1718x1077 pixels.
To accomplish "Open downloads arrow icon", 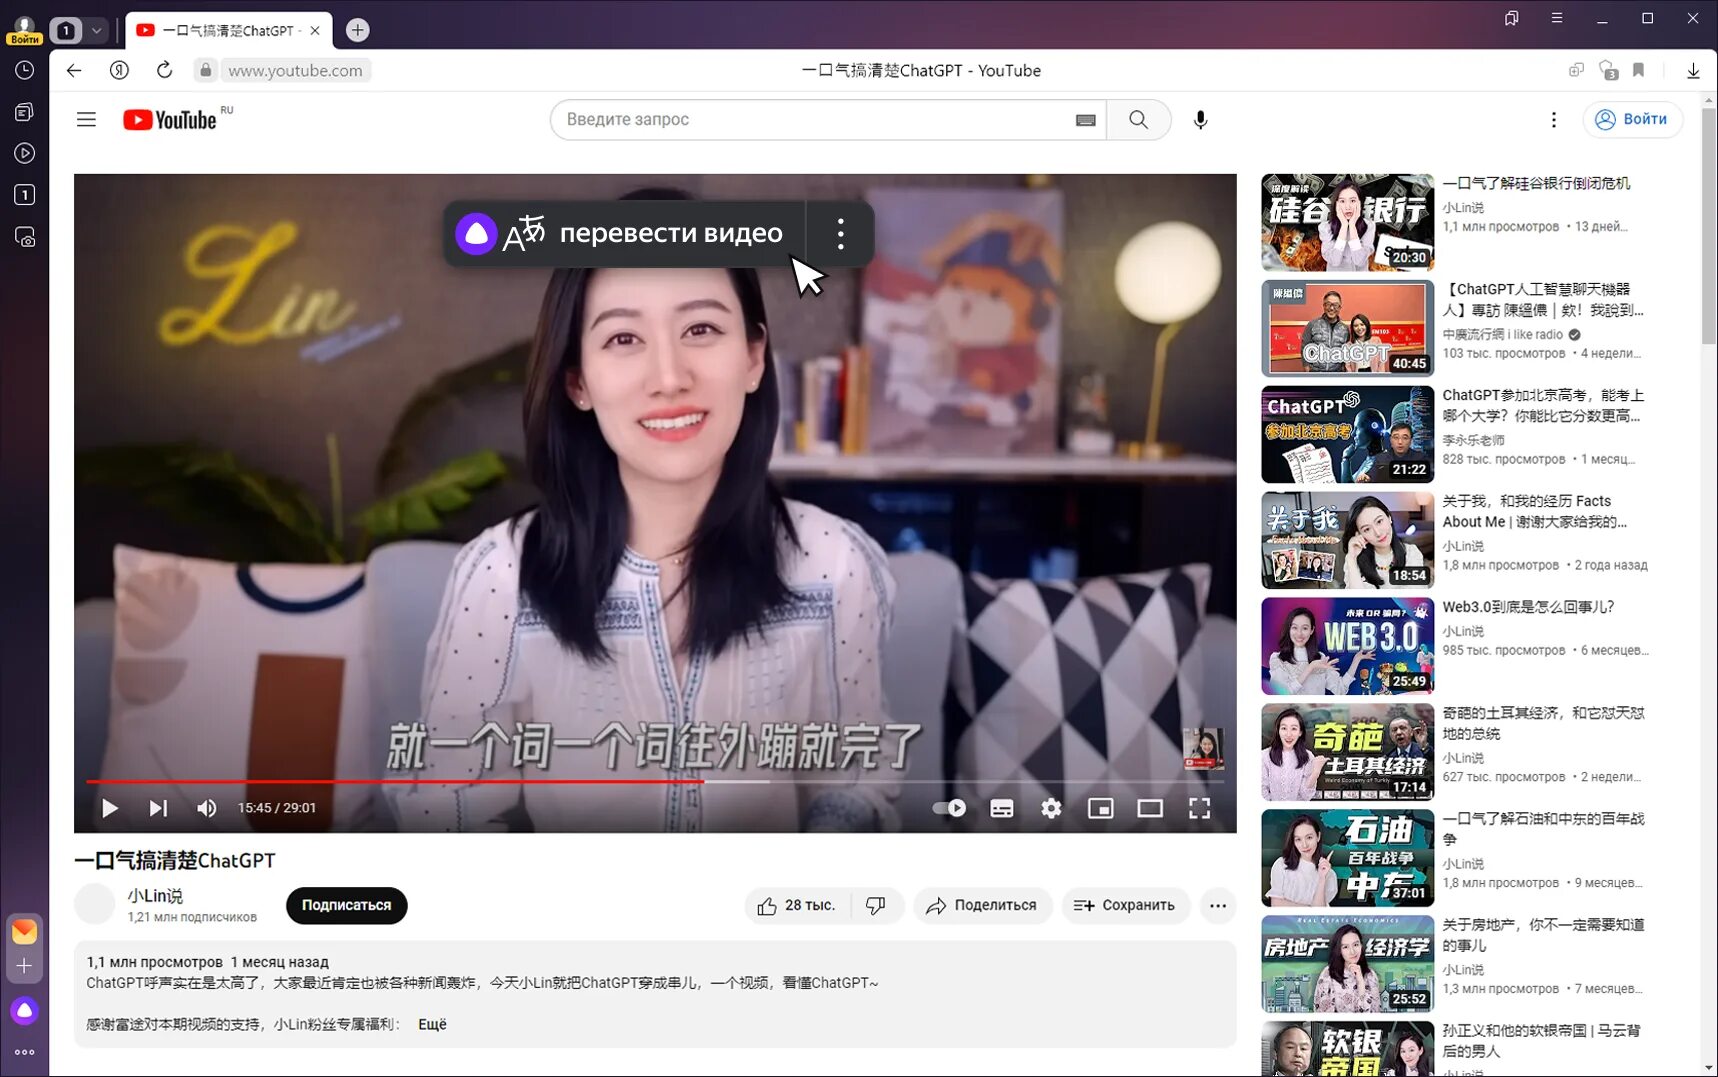I will (1693, 70).
